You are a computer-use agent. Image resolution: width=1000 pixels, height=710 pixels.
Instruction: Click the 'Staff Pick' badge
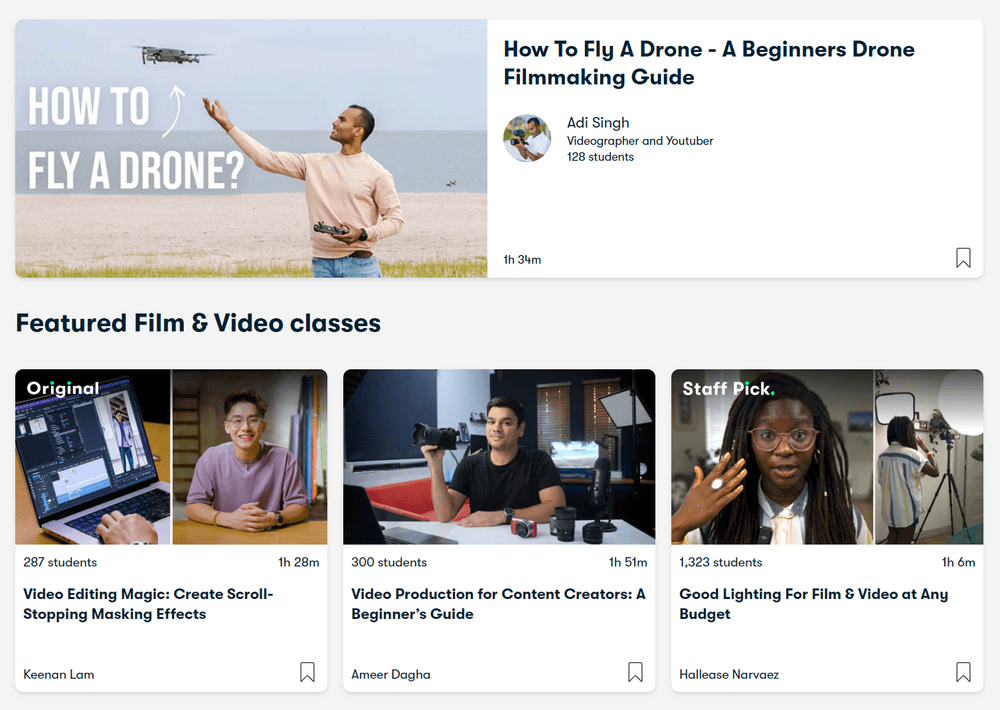pyautogui.click(x=728, y=388)
